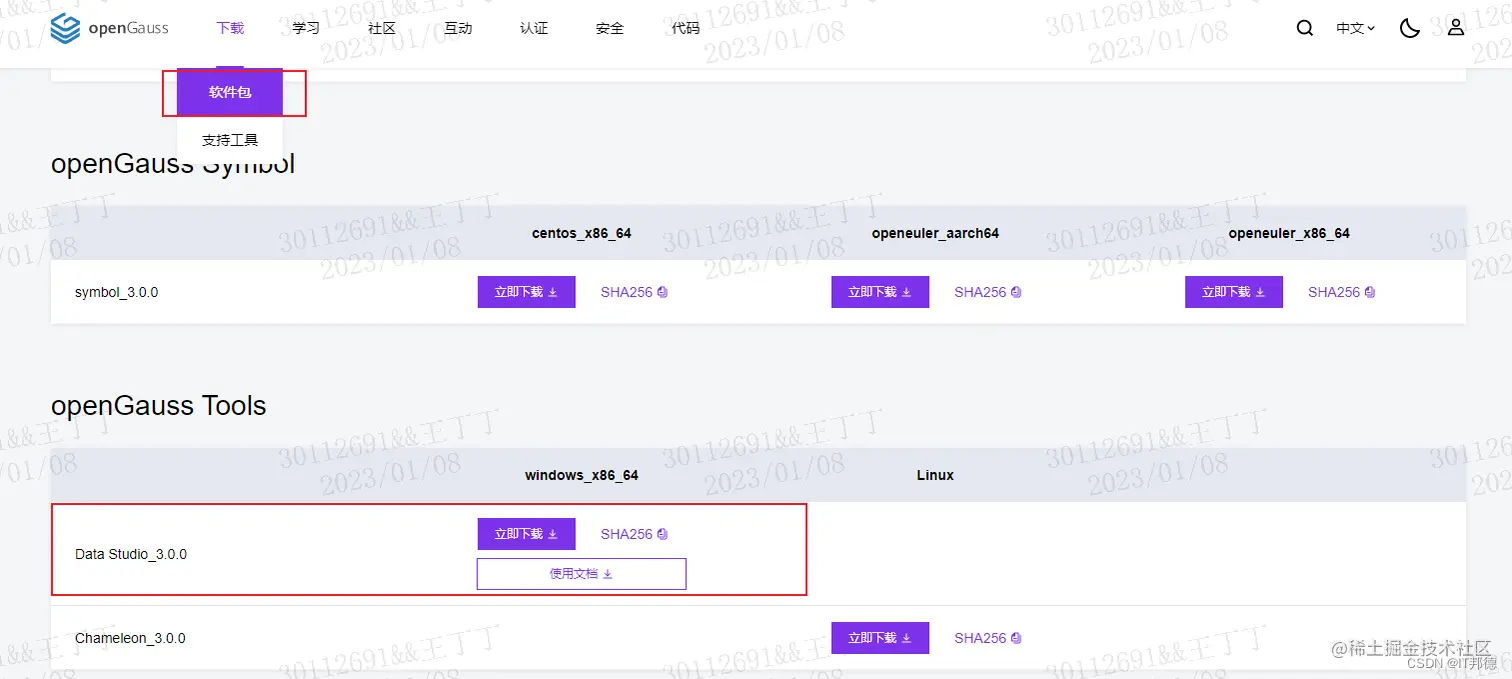Click the openGauss logo
The height and width of the screenshot is (679, 1512).
click(x=110, y=28)
